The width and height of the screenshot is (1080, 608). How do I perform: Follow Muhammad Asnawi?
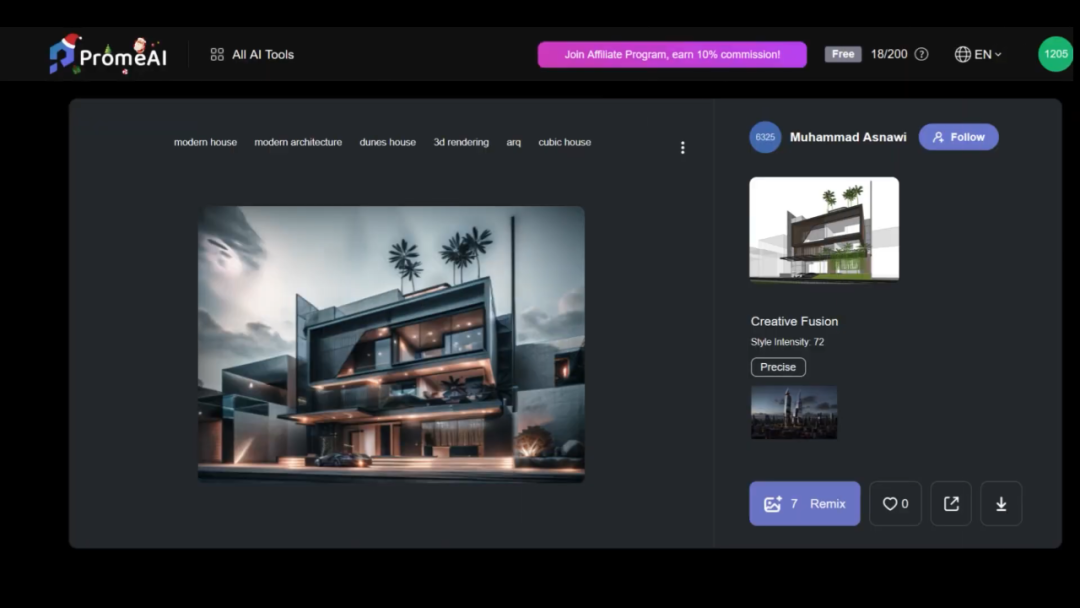tap(958, 137)
